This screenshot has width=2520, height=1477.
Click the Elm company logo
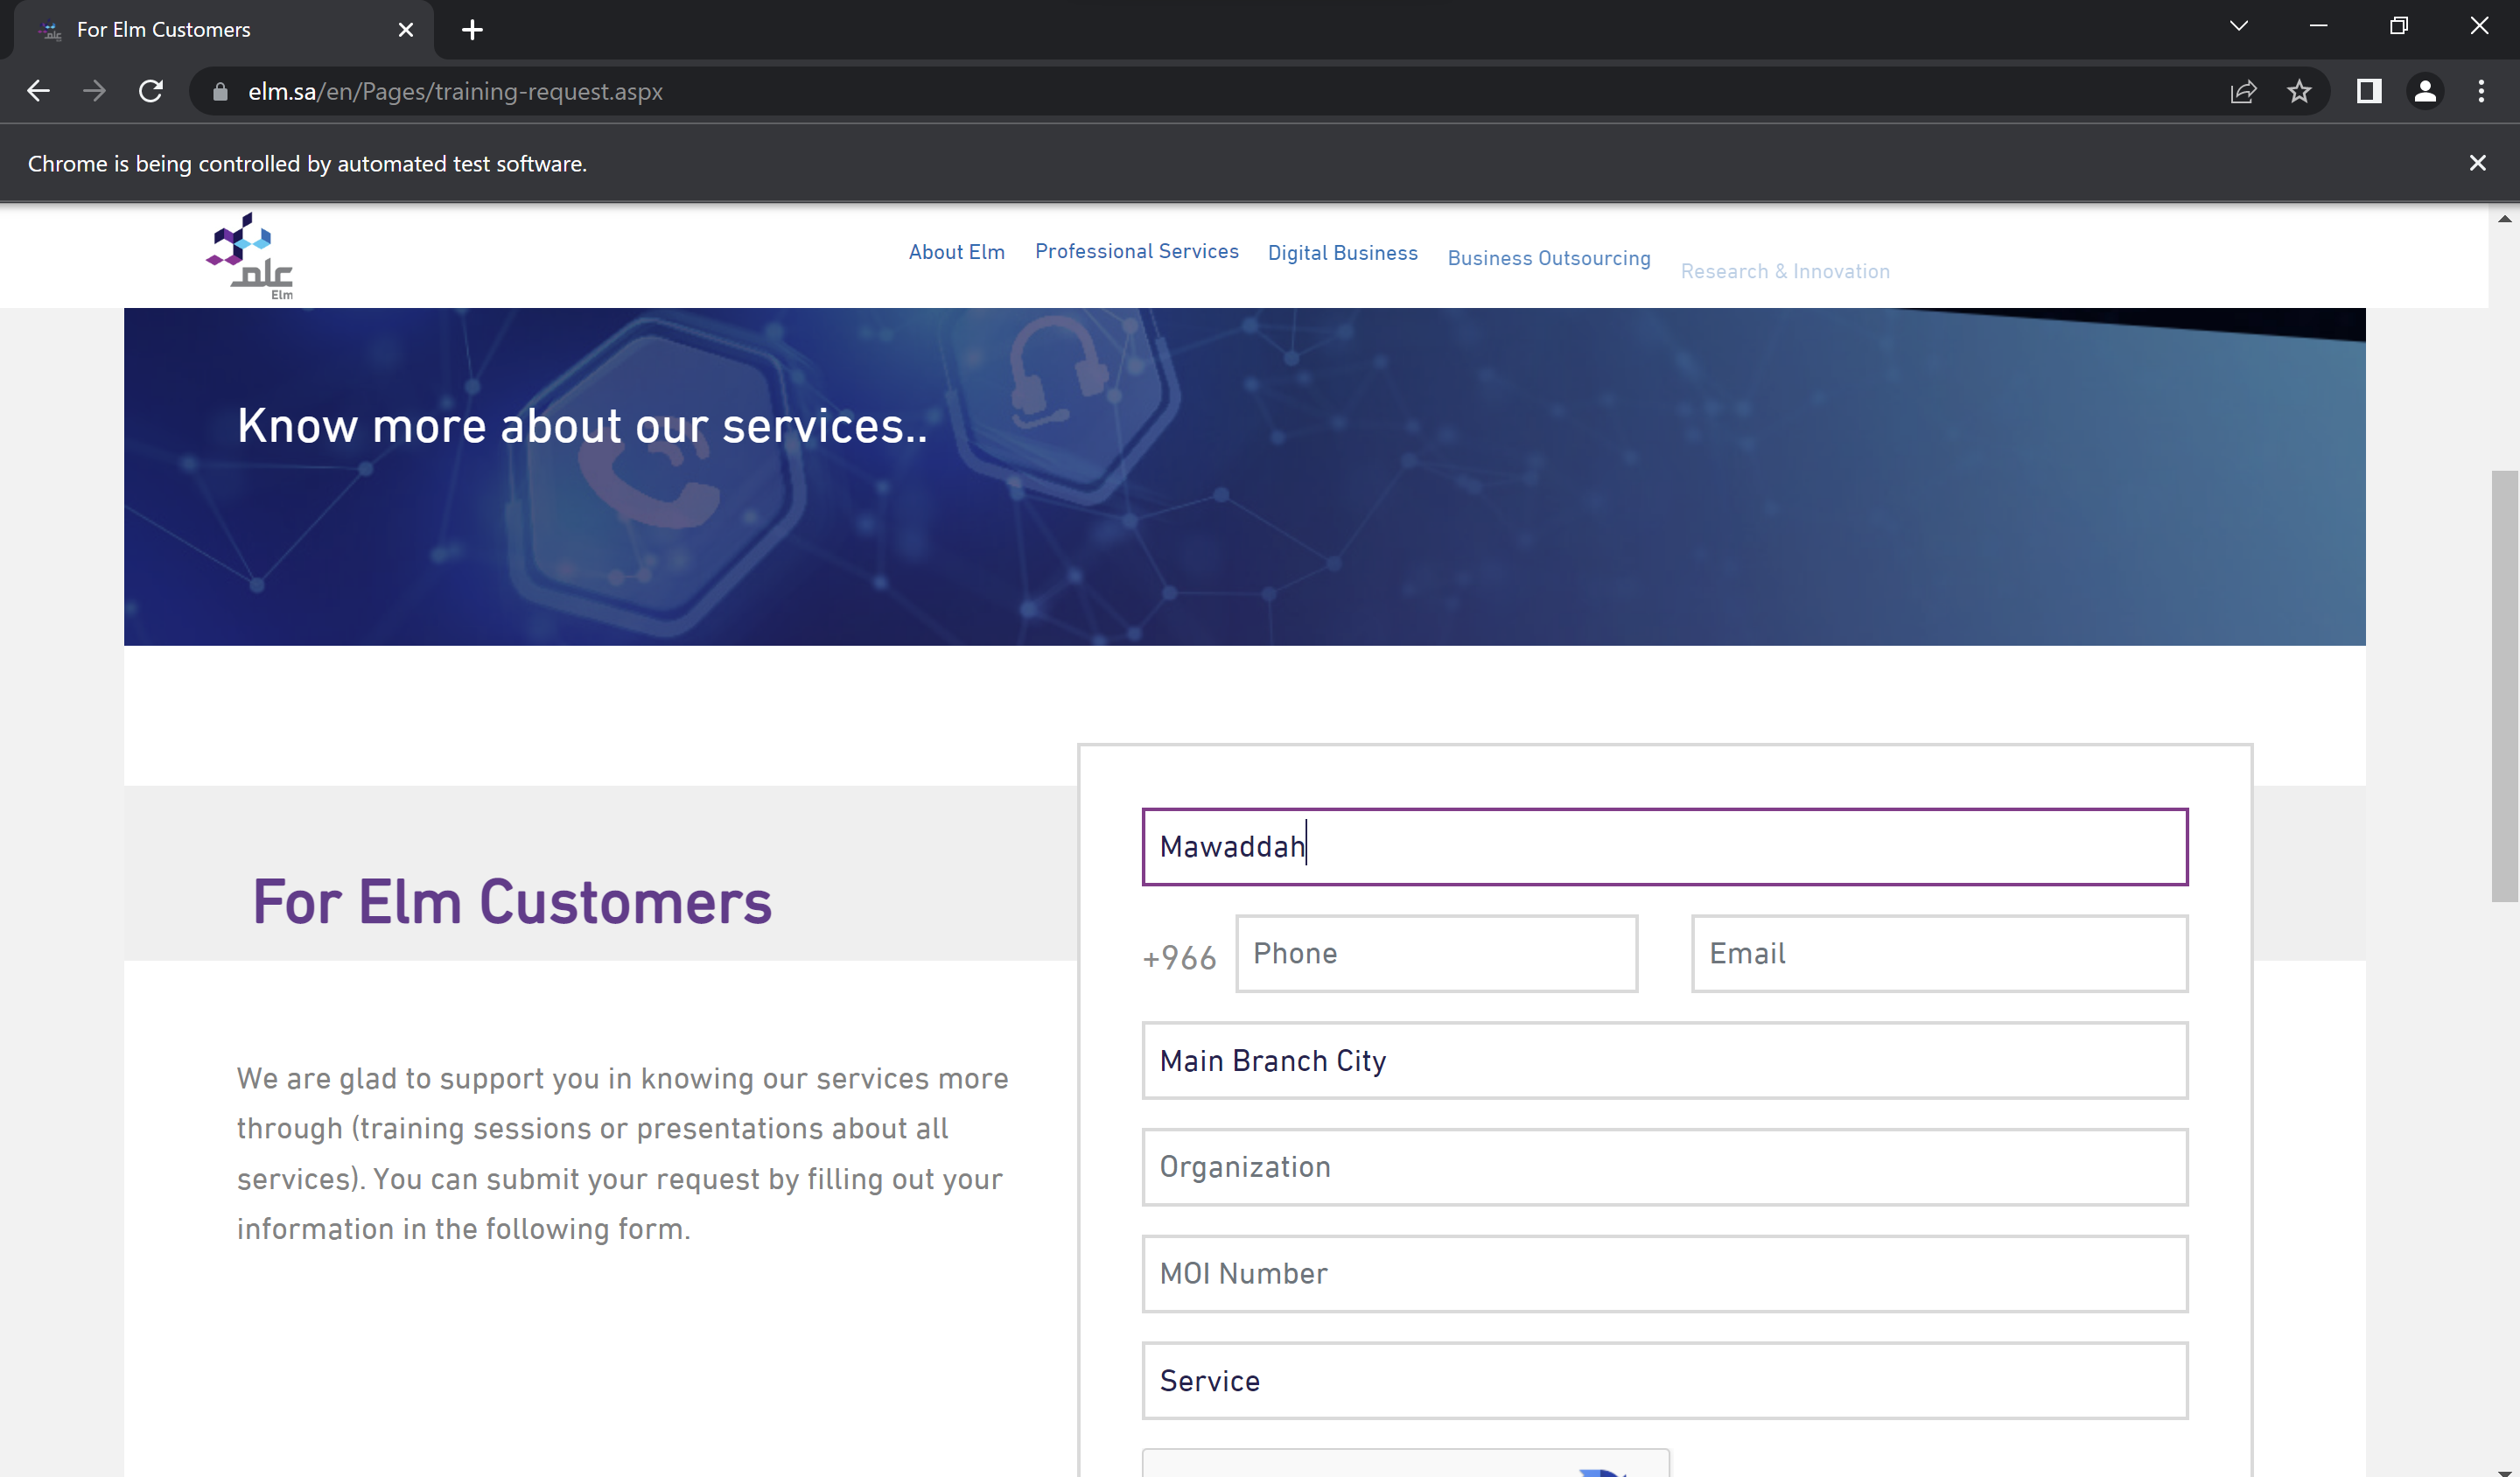(247, 254)
